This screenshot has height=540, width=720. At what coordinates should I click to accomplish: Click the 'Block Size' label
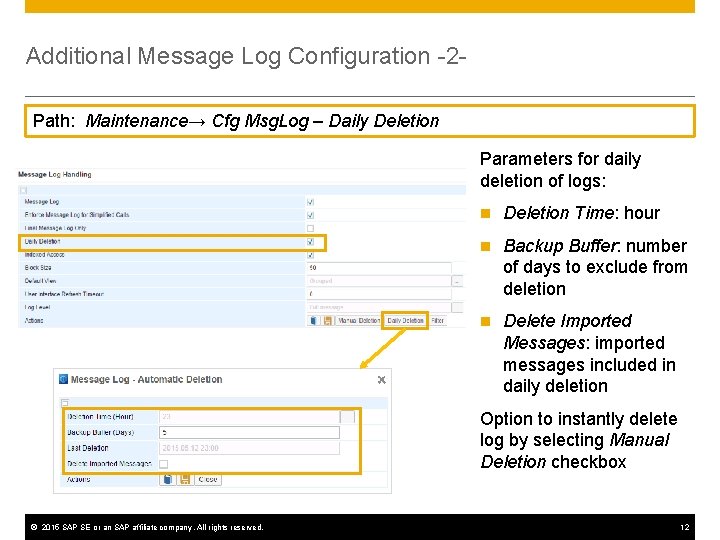38,268
